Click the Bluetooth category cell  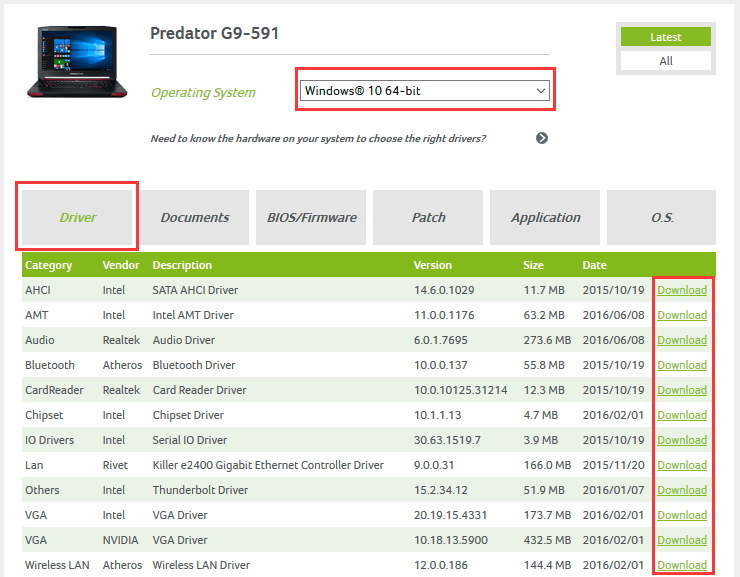(x=50, y=365)
